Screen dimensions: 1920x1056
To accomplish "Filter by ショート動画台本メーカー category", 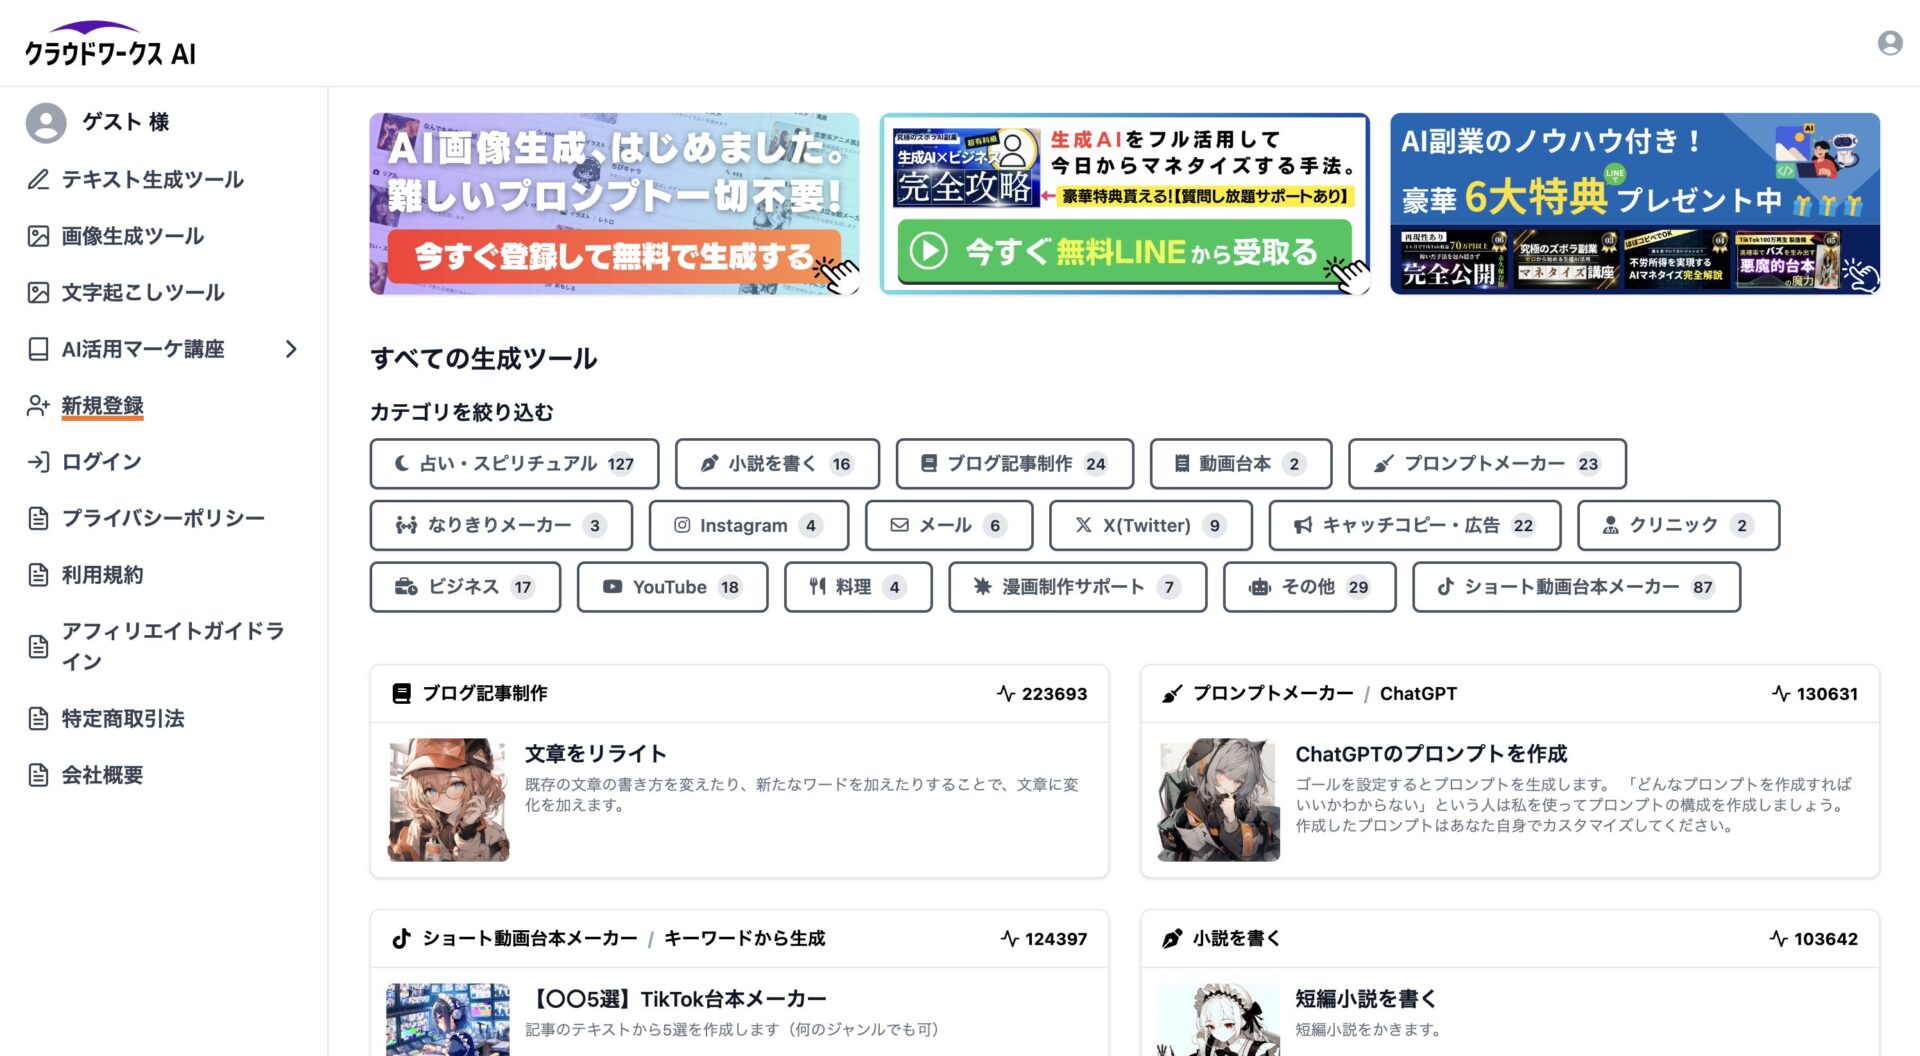I will pos(1577,588).
